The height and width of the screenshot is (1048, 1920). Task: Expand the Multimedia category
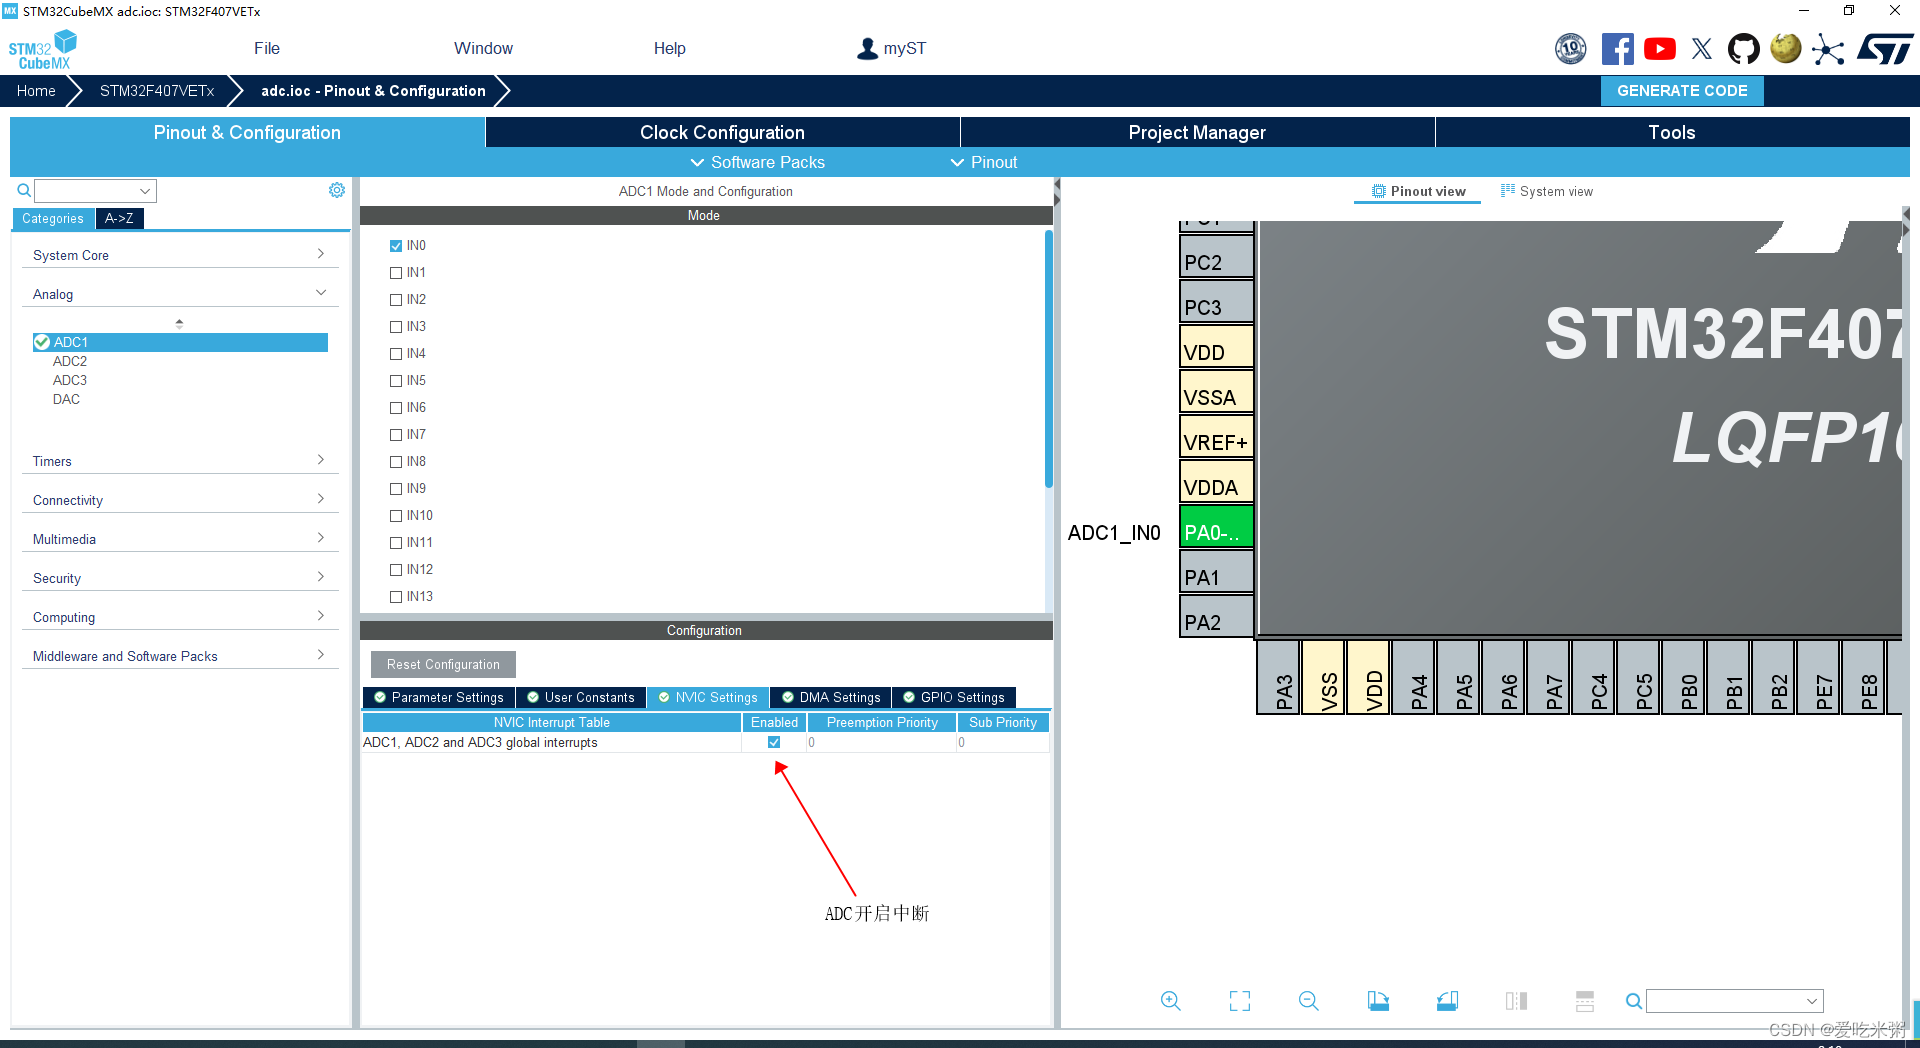[180, 539]
